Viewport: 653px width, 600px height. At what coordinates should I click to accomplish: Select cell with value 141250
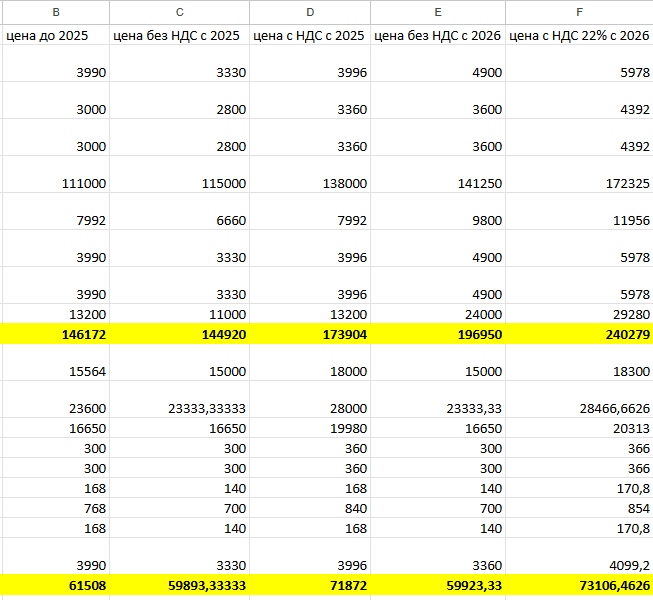[437, 184]
